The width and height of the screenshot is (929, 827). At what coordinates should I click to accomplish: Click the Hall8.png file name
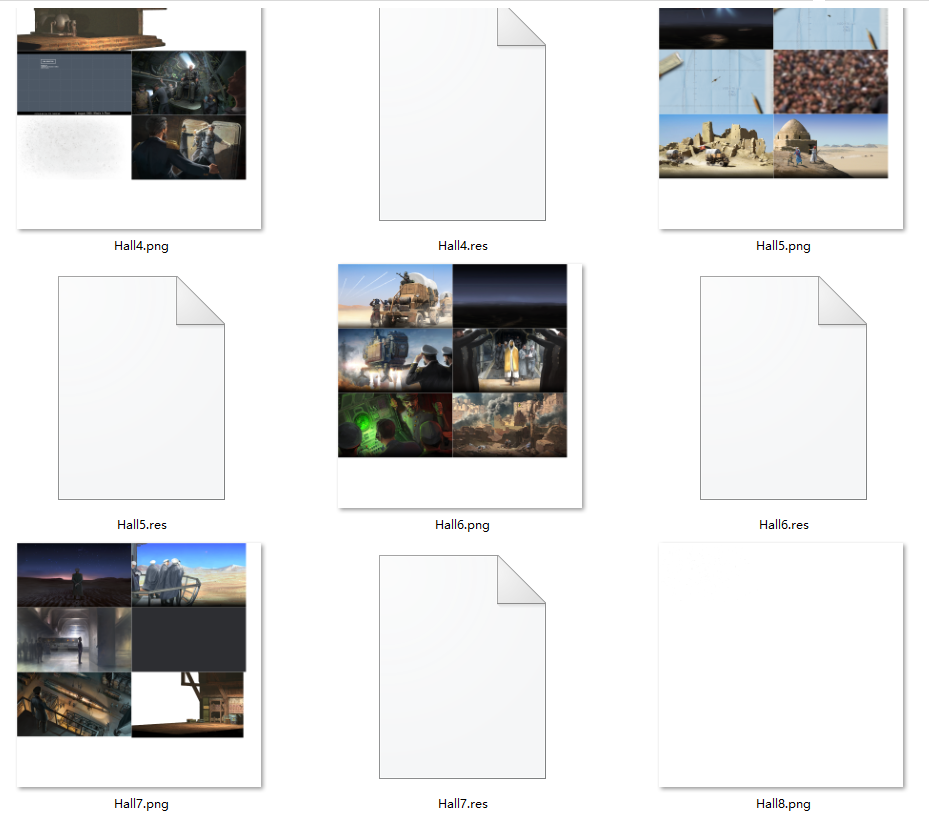tap(783, 804)
